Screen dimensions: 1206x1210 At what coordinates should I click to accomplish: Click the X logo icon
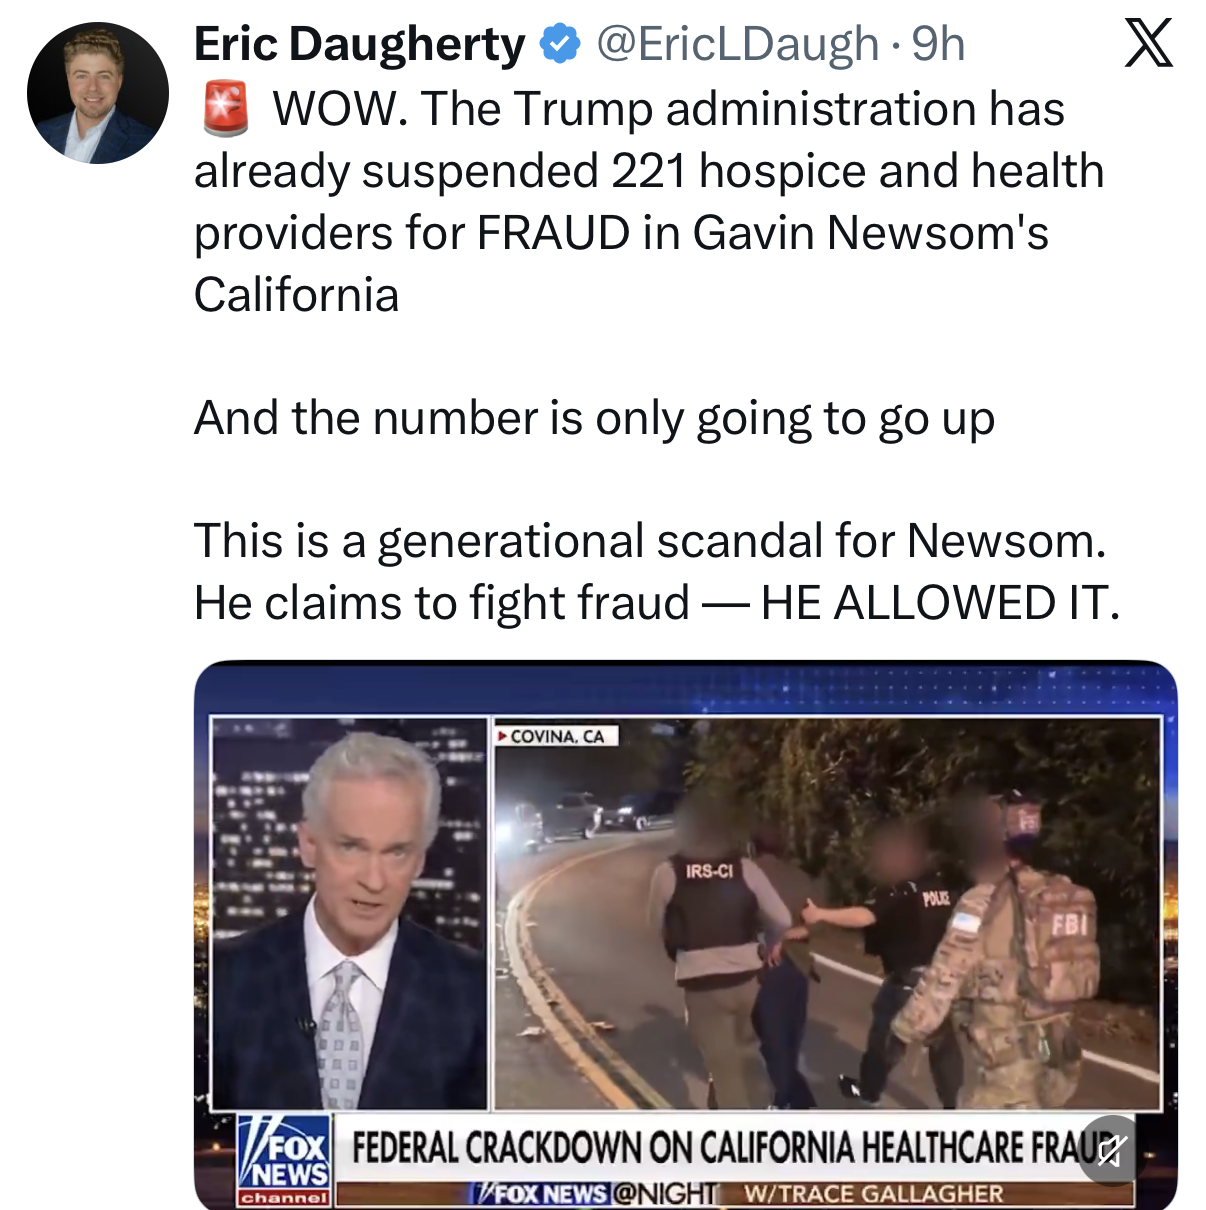(x=1148, y=44)
